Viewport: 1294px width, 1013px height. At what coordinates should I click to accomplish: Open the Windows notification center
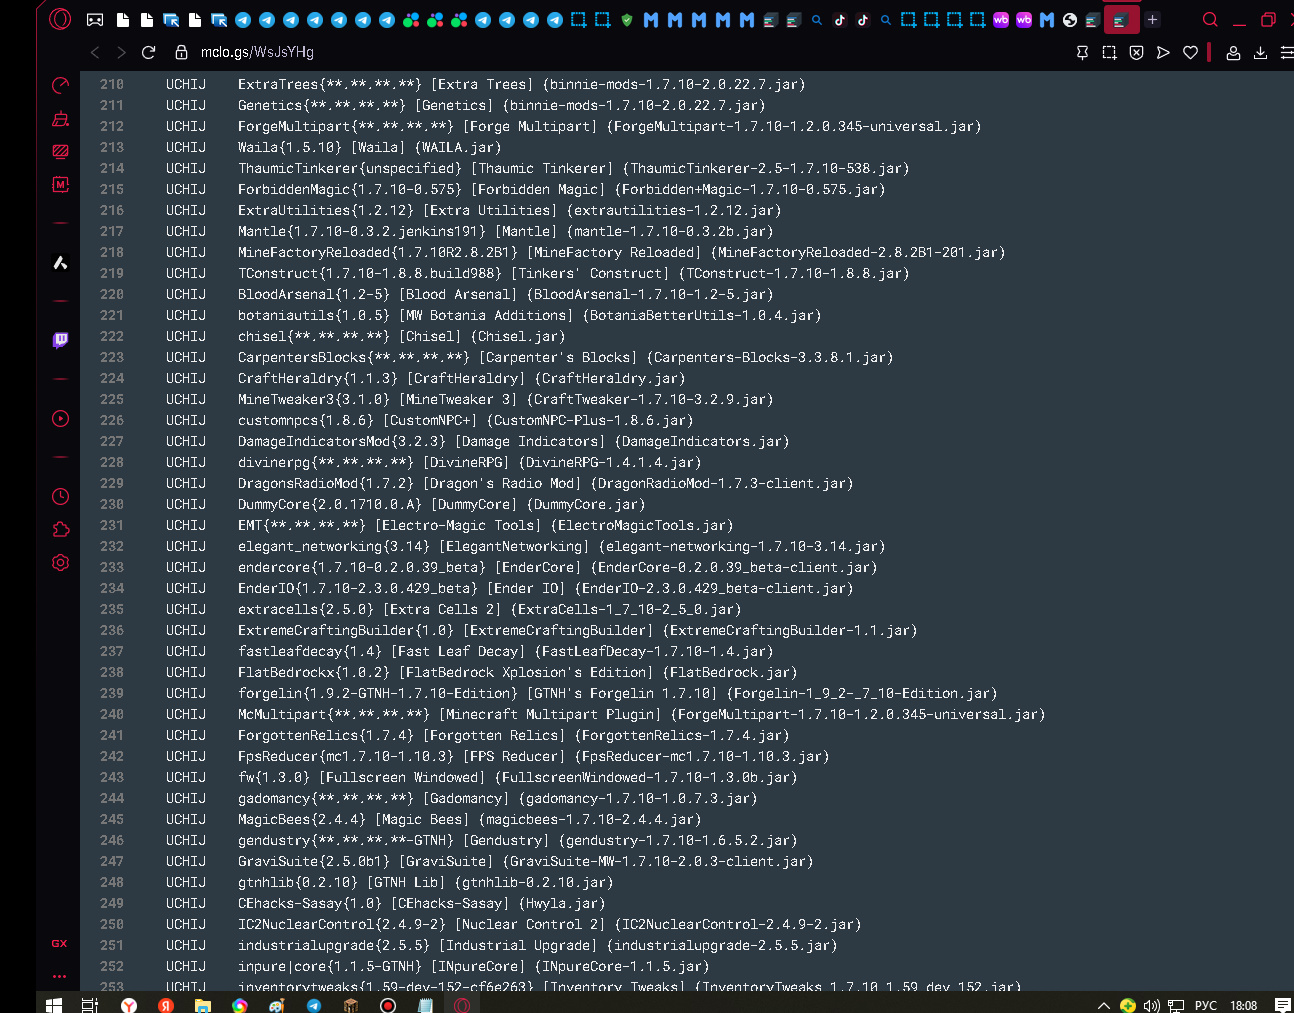[x=1283, y=1005]
